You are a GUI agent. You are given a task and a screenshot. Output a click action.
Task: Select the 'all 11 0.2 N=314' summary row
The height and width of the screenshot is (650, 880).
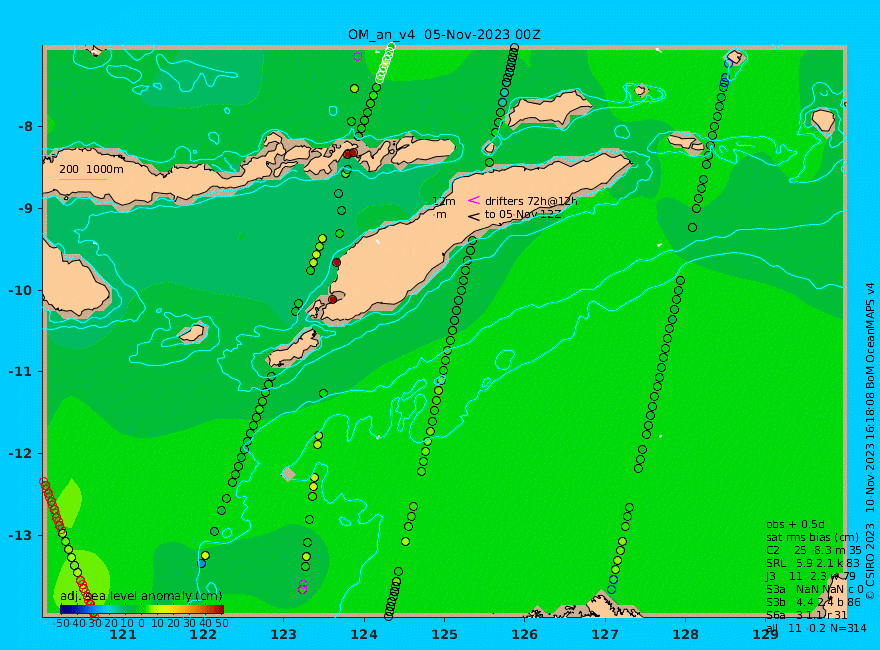816,628
